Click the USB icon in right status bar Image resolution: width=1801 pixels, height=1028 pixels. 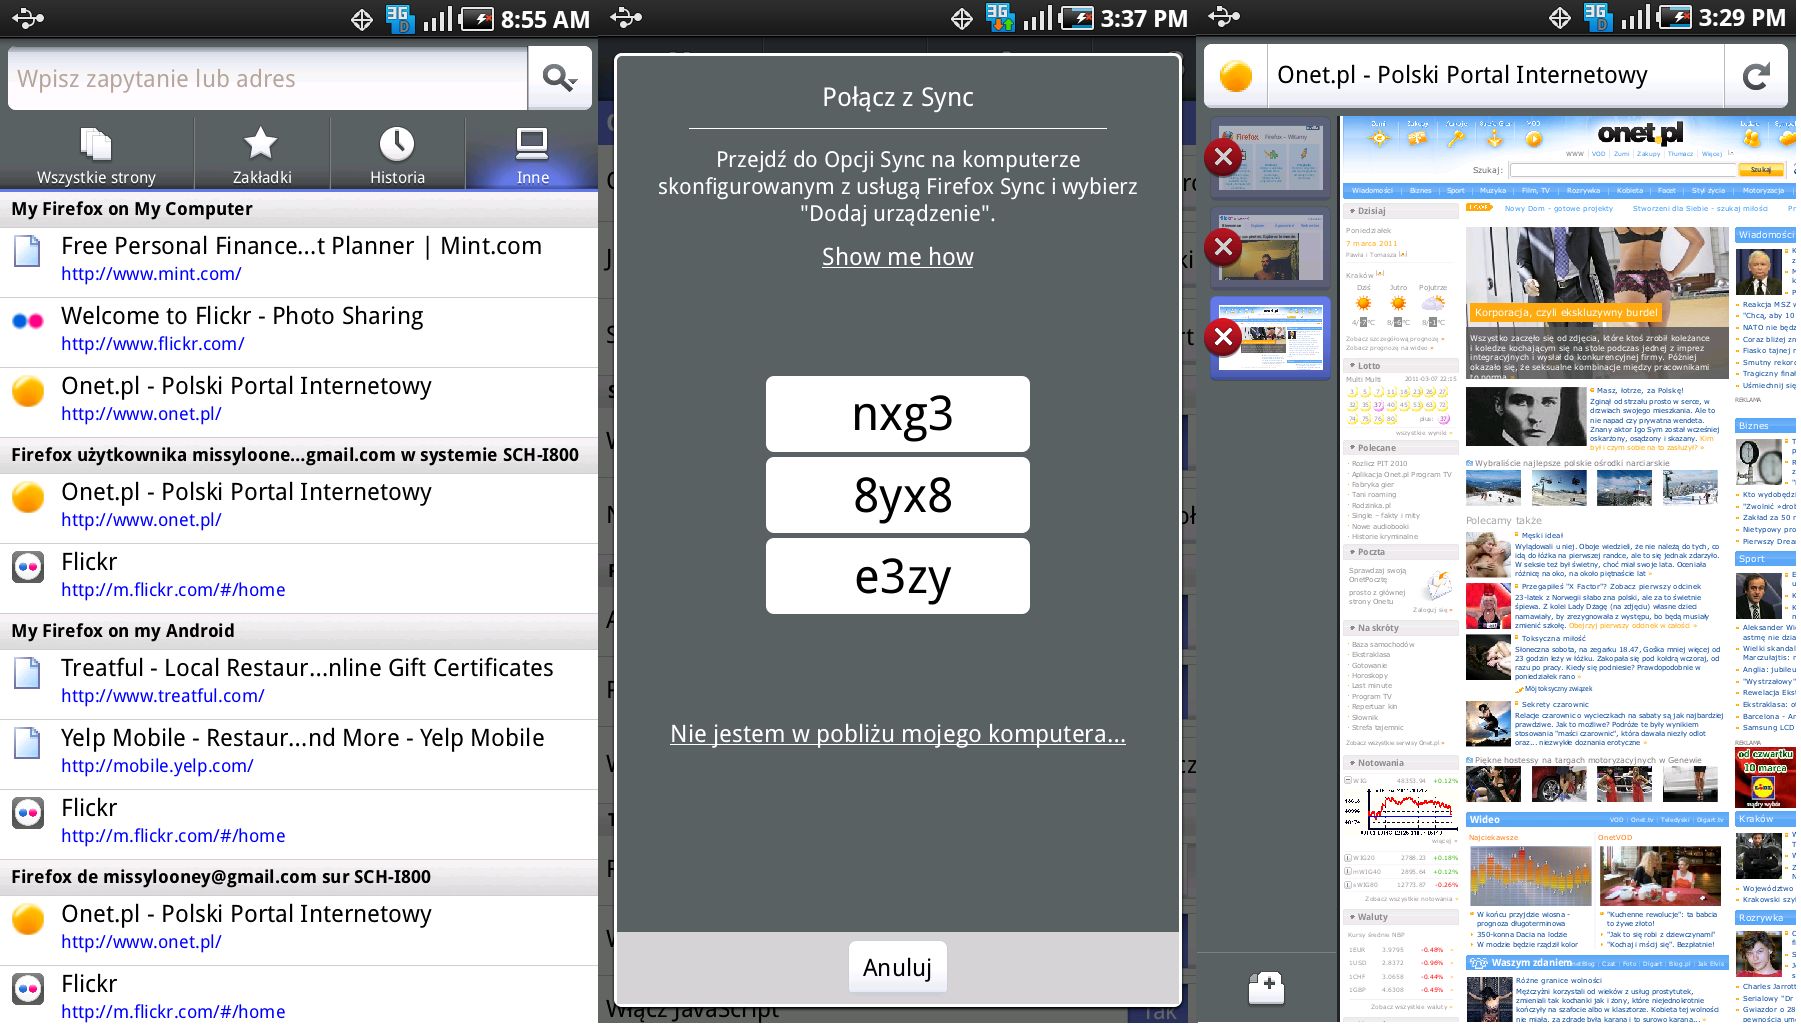click(x=1224, y=18)
